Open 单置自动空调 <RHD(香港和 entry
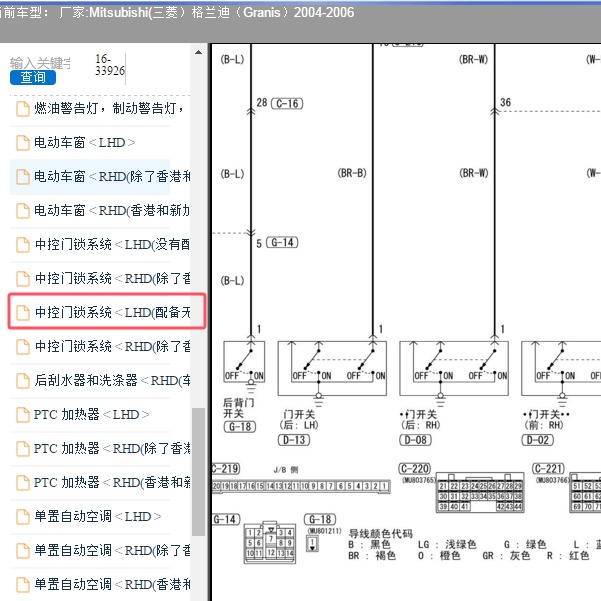 click(112, 584)
